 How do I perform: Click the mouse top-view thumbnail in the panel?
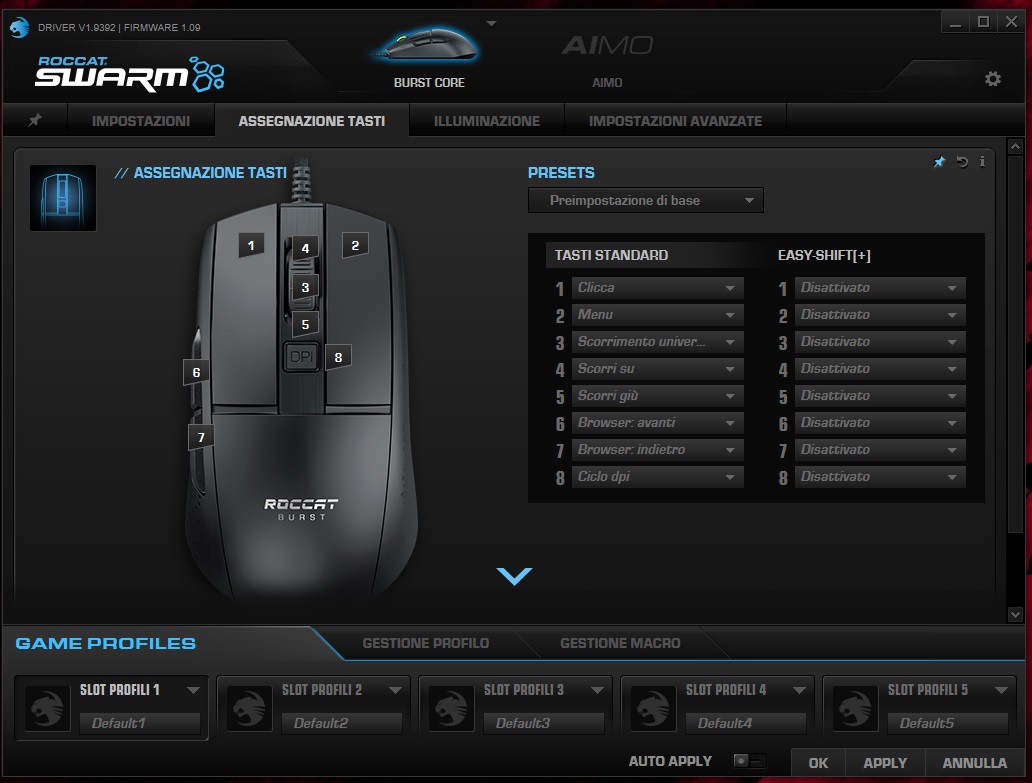point(63,197)
